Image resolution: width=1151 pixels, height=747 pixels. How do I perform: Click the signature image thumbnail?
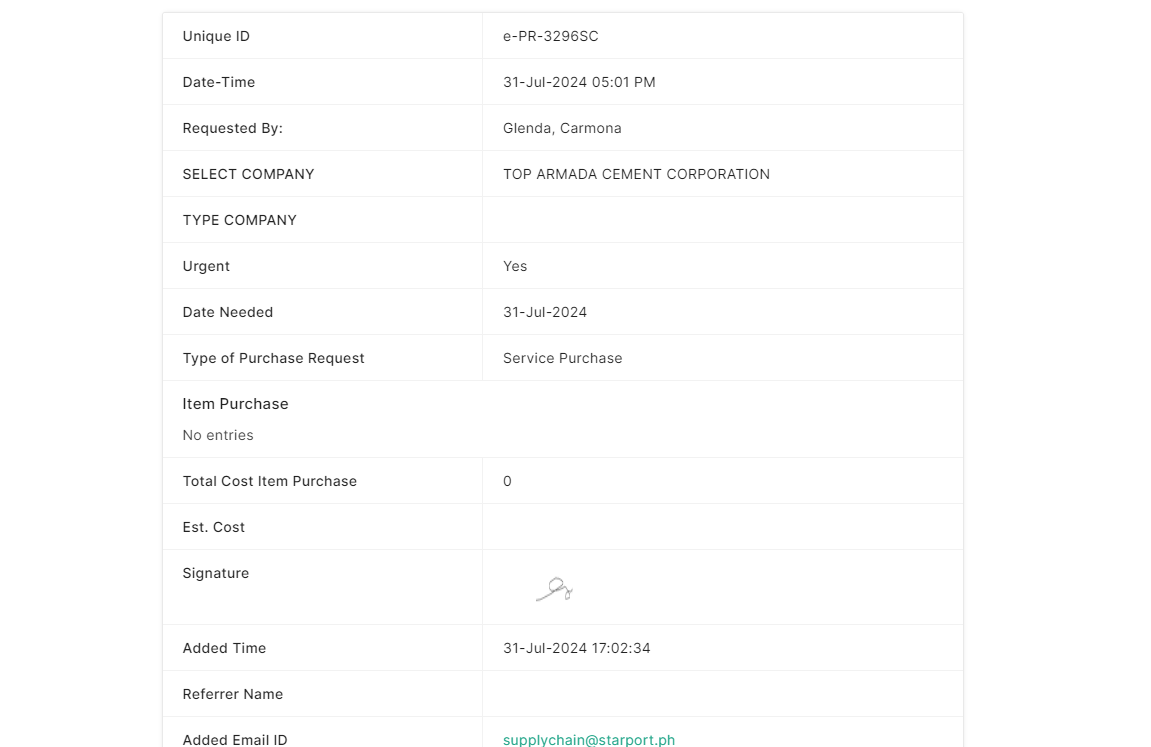pyautogui.click(x=554, y=589)
